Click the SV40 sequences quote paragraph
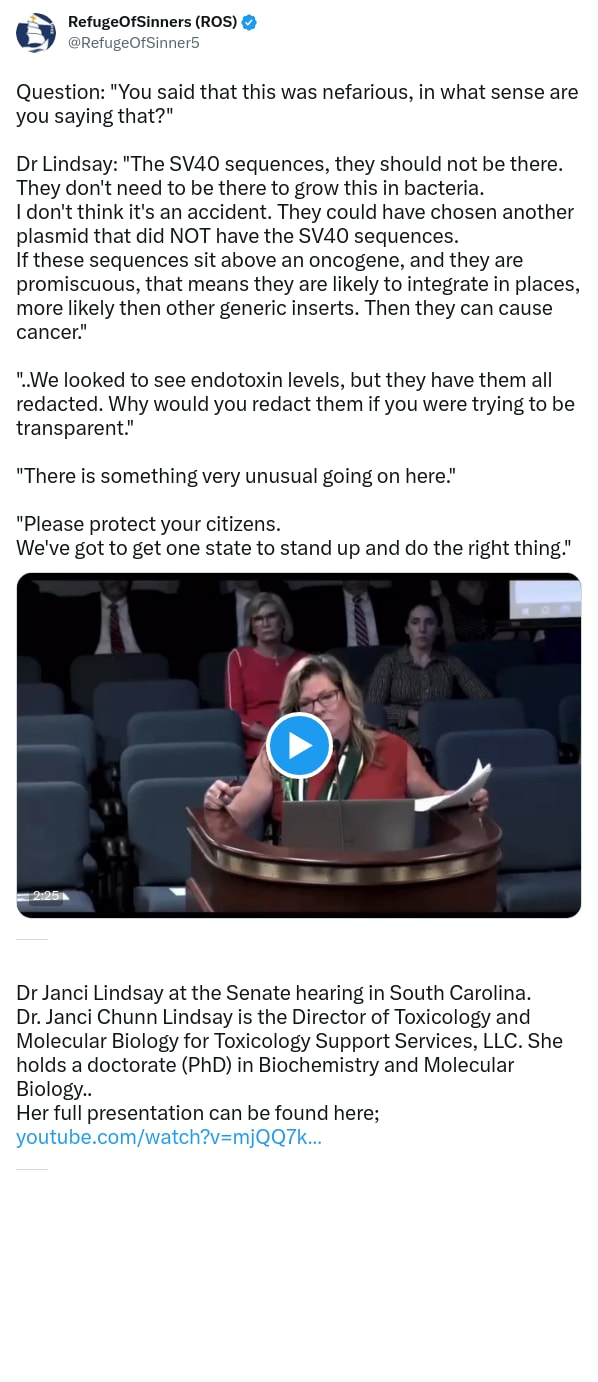The height and width of the screenshot is (1382, 598). pyautogui.click(x=297, y=247)
